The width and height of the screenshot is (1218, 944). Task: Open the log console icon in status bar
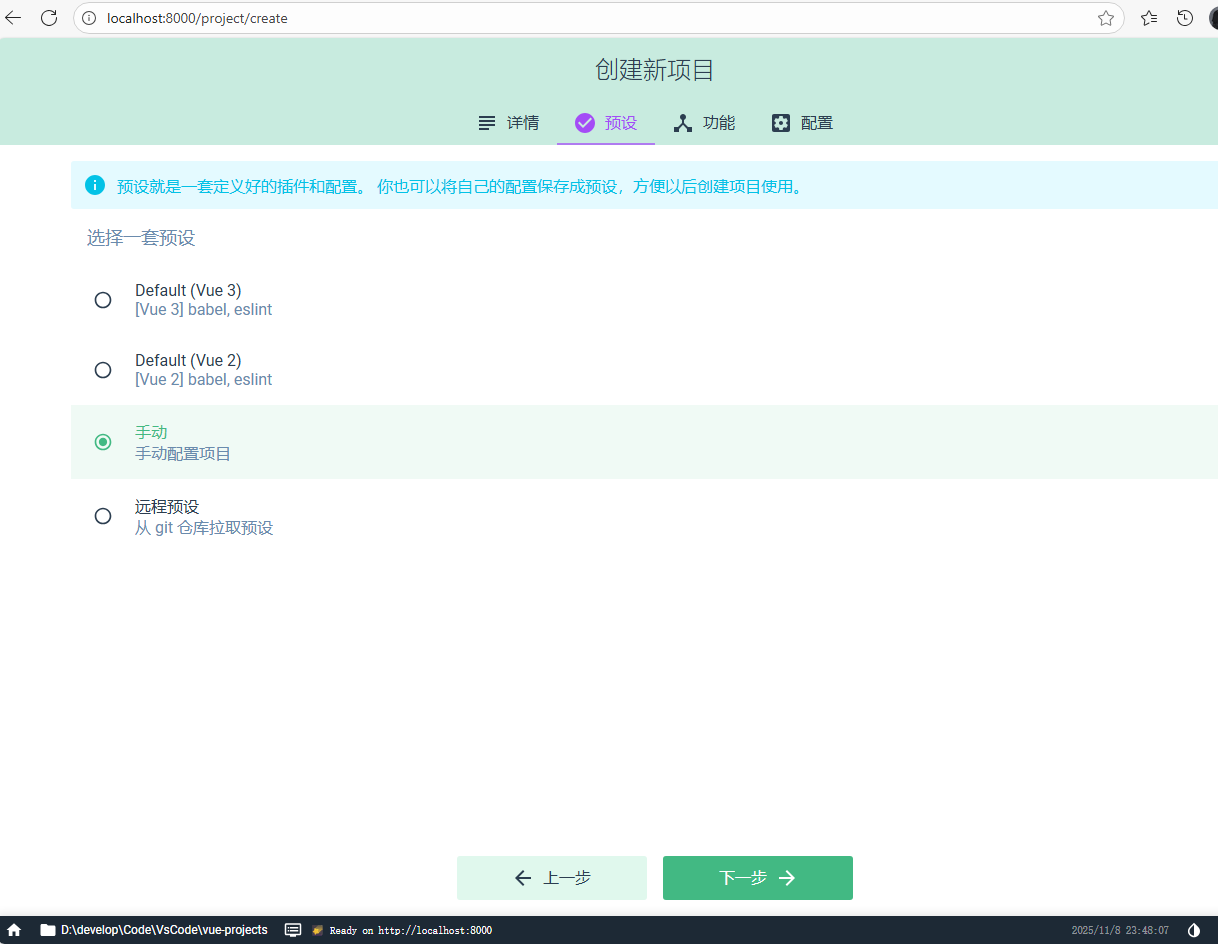tap(293, 930)
